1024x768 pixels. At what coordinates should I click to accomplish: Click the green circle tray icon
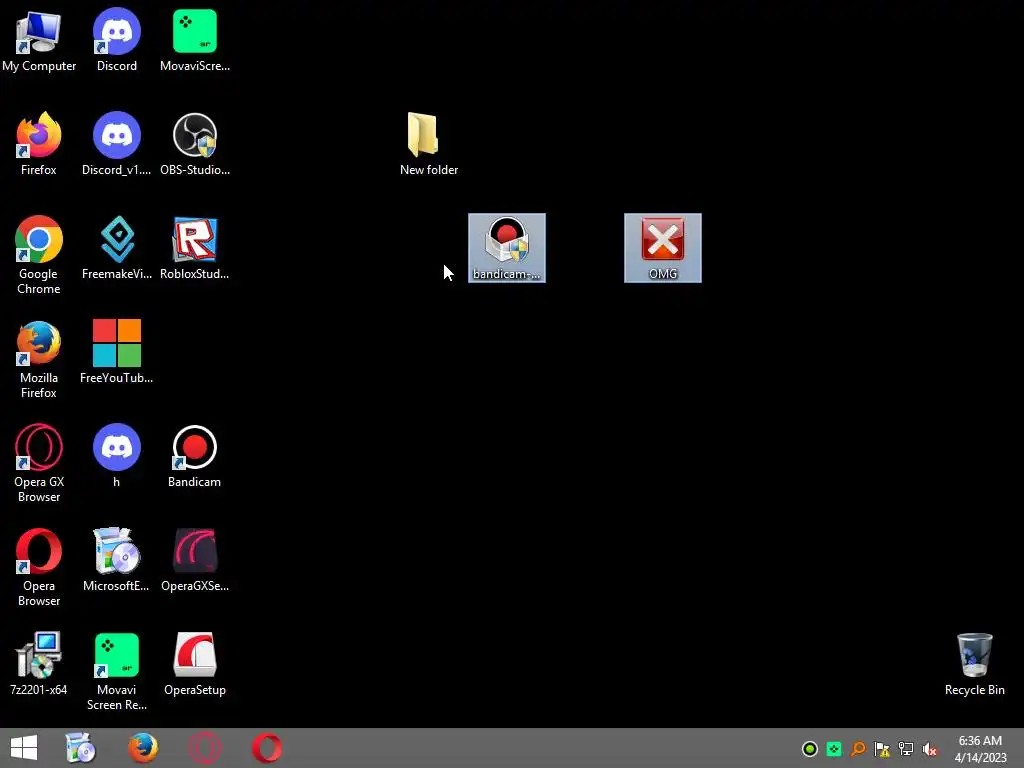[810, 749]
